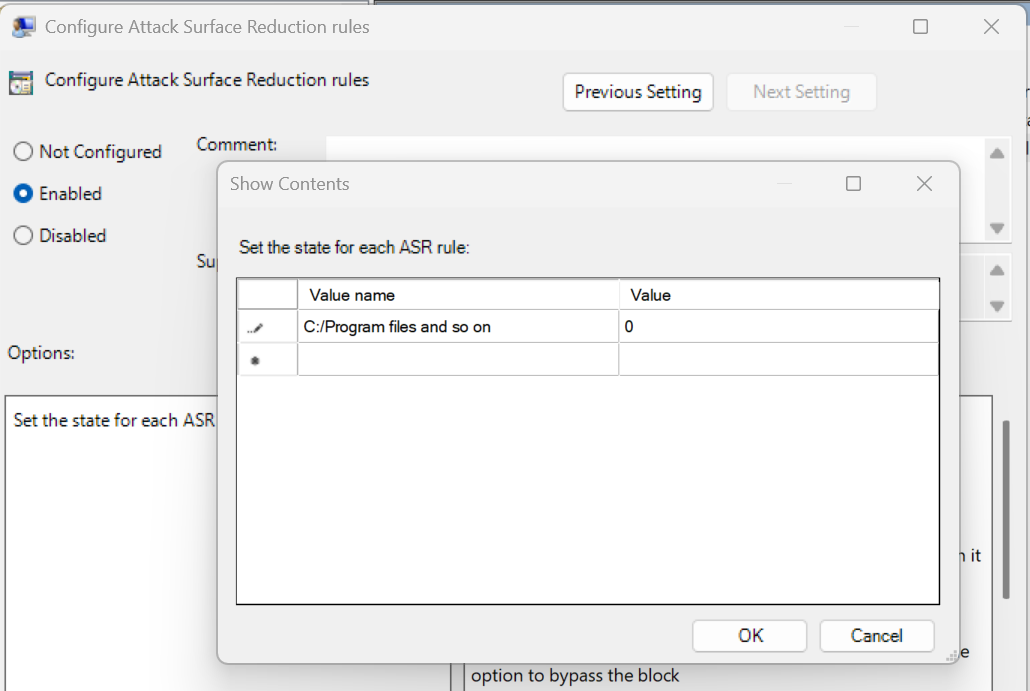The height and width of the screenshot is (691, 1030).
Task: Click the Value name column header
Action: 458,295
